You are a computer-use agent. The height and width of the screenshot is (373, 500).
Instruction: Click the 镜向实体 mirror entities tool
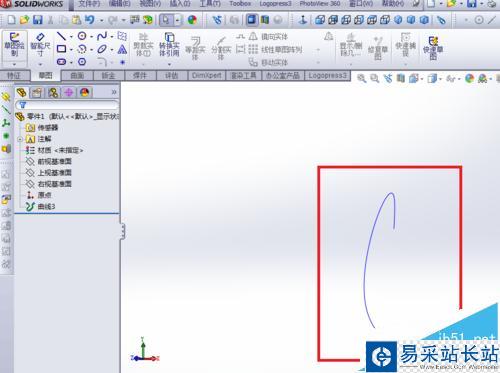click(268, 36)
